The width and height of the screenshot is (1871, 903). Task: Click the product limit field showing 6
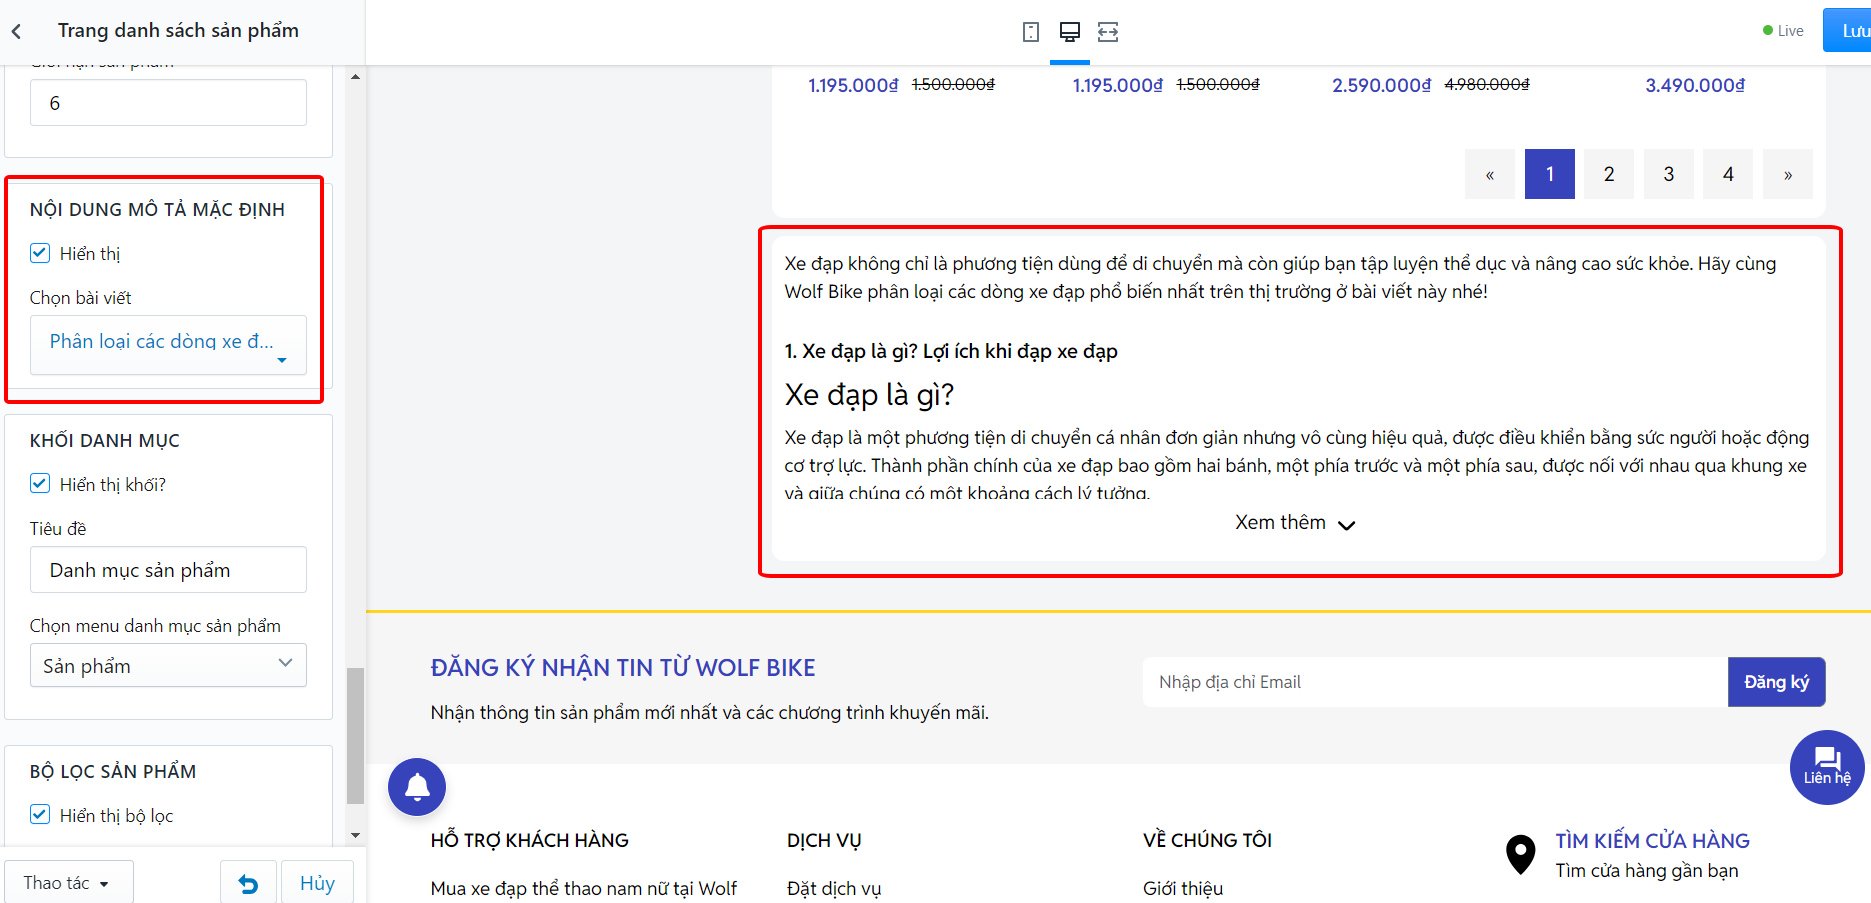pos(168,103)
